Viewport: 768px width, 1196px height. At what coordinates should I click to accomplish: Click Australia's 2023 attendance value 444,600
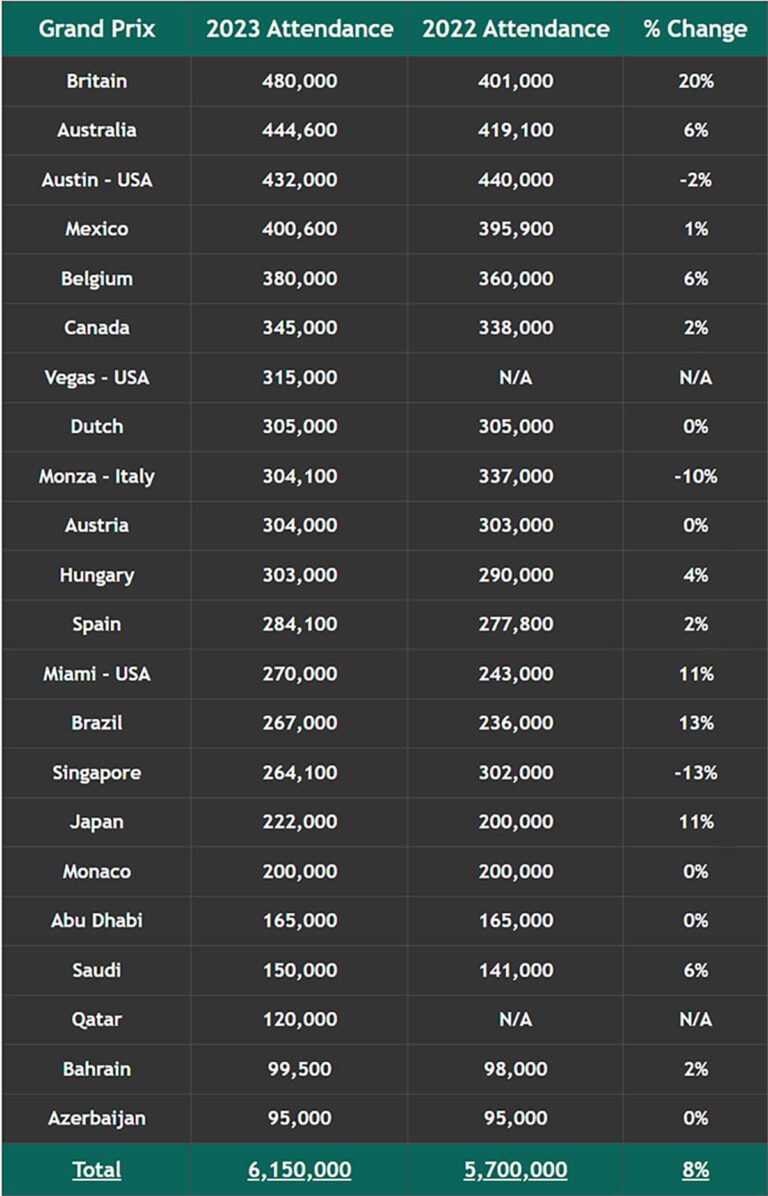pyautogui.click(x=300, y=130)
